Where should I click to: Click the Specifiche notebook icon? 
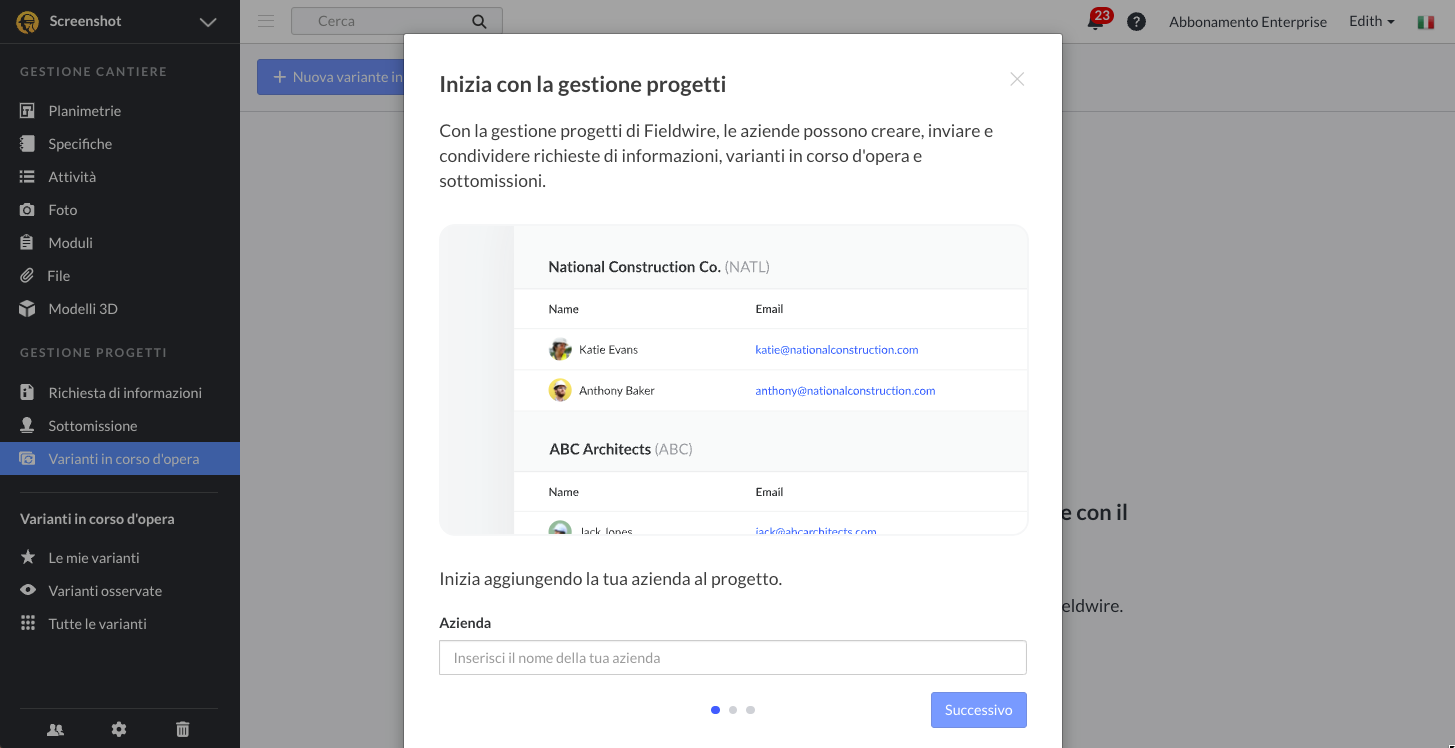28,144
